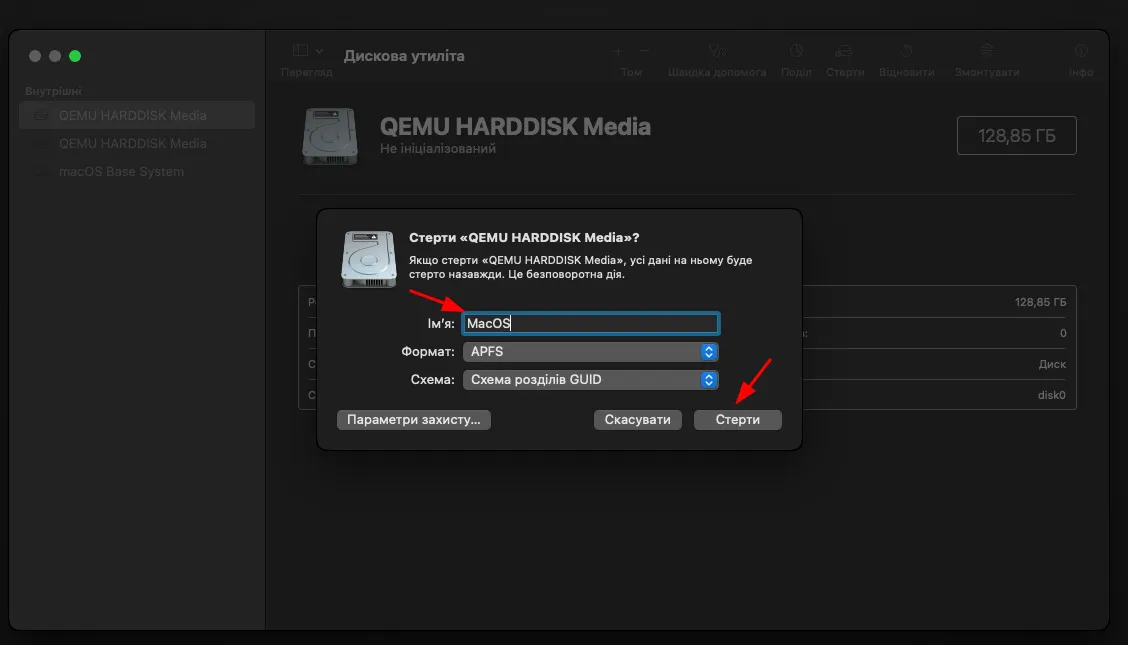This screenshot has height=645, width=1128.
Task: Click the Змонтувати mount toolbar icon
Action: [987, 51]
